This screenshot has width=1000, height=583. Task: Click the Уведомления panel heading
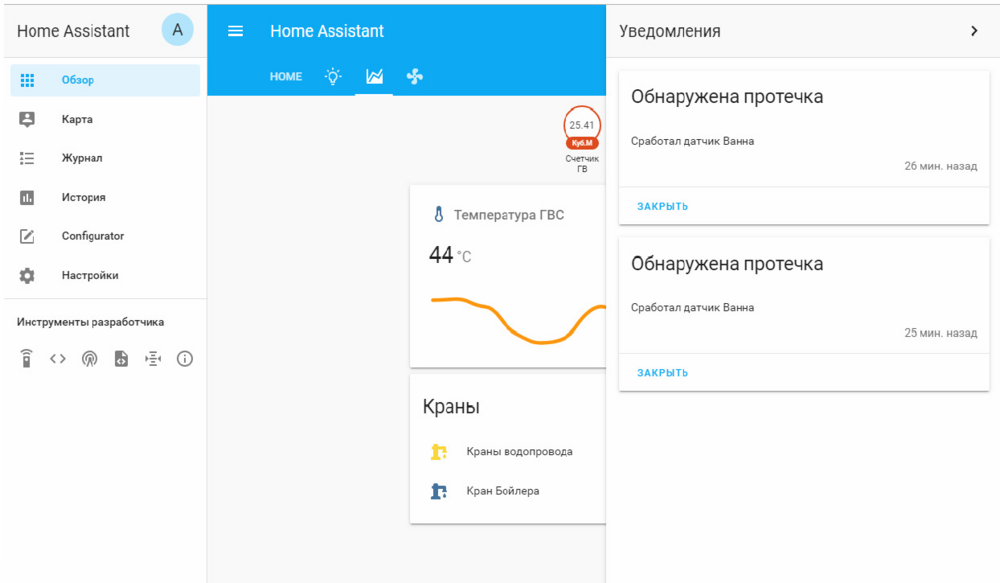point(670,31)
